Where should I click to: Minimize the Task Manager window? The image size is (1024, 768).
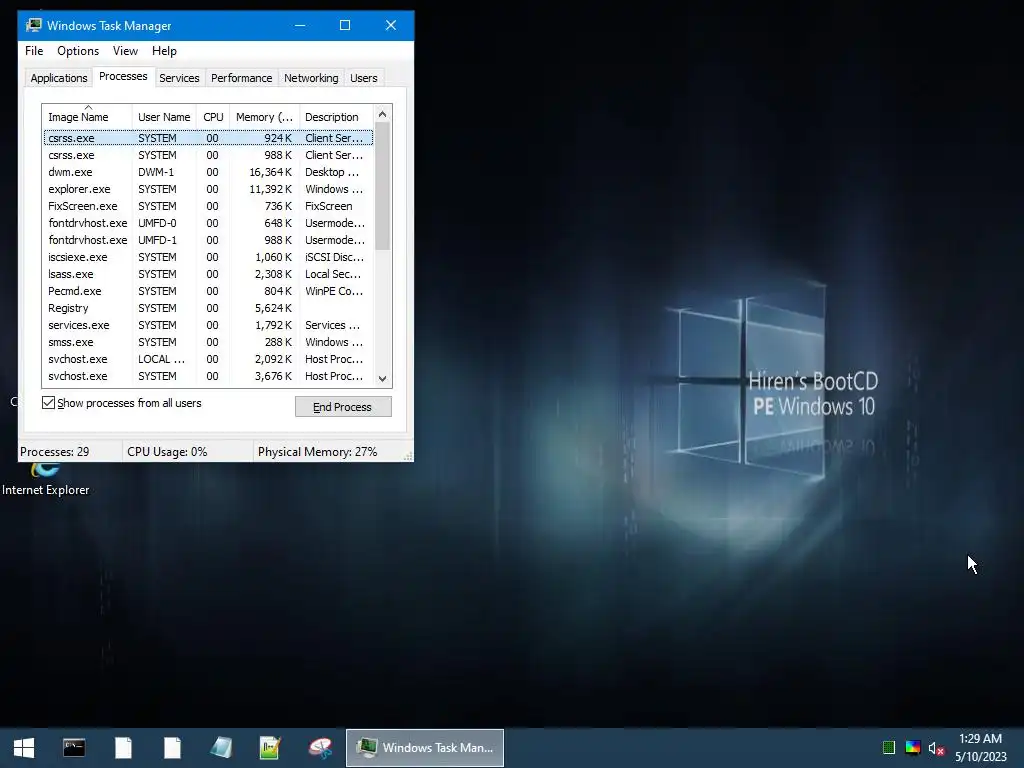click(300, 25)
